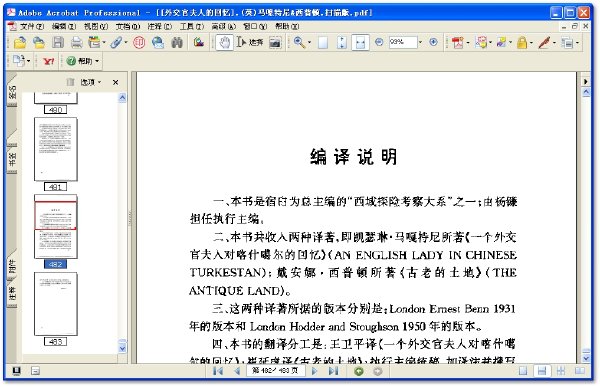This screenshot has height=387, width=600.
Task: Click the Save diskette icon
Action: (x=58, y=42)
